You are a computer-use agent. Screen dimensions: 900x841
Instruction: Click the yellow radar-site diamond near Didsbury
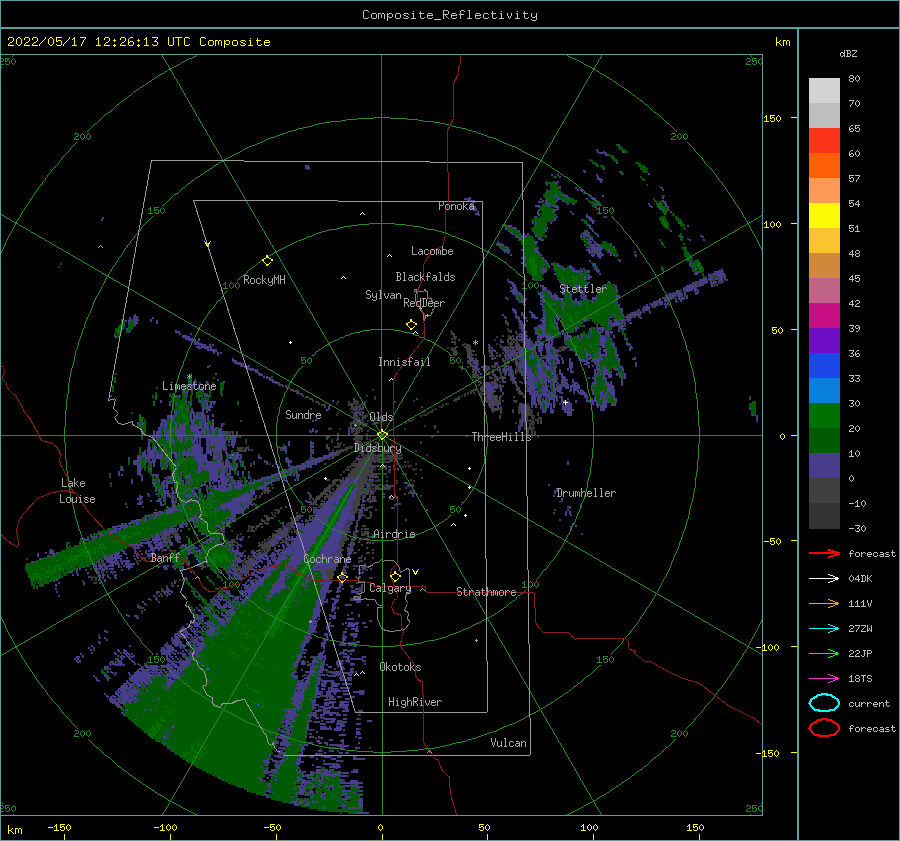click(x=382, y=435)
